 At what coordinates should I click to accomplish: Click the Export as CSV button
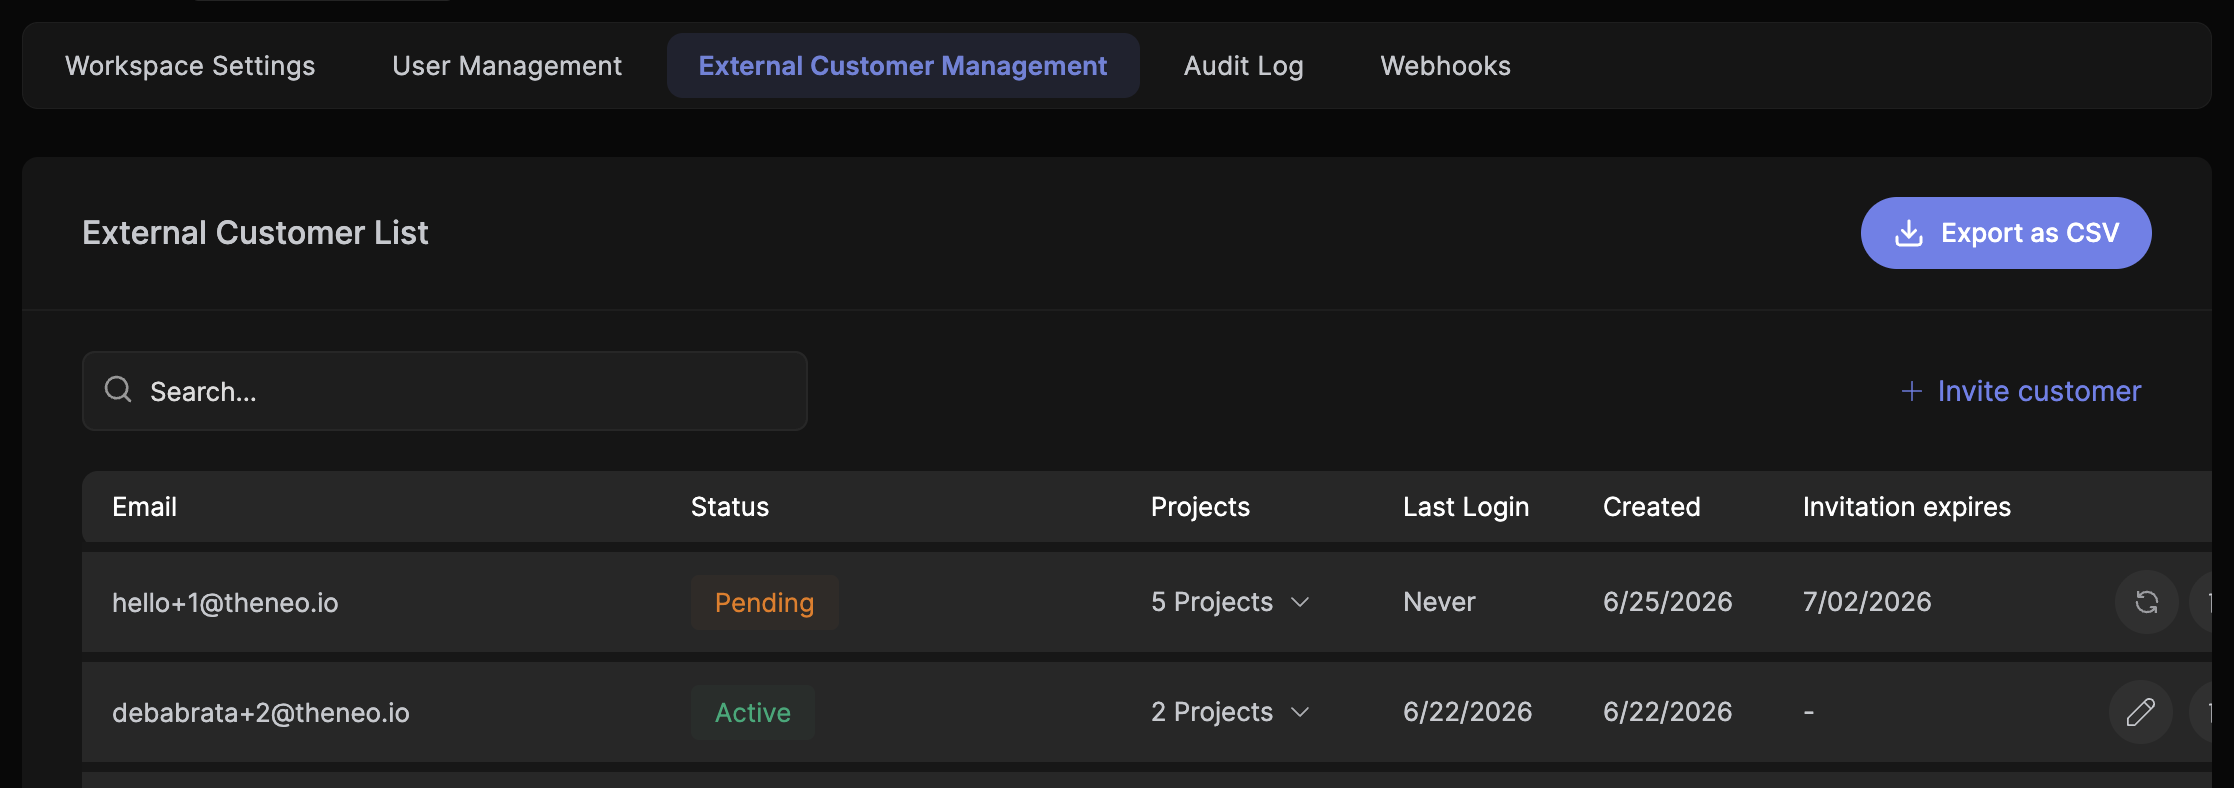[x=2006, y=233]
